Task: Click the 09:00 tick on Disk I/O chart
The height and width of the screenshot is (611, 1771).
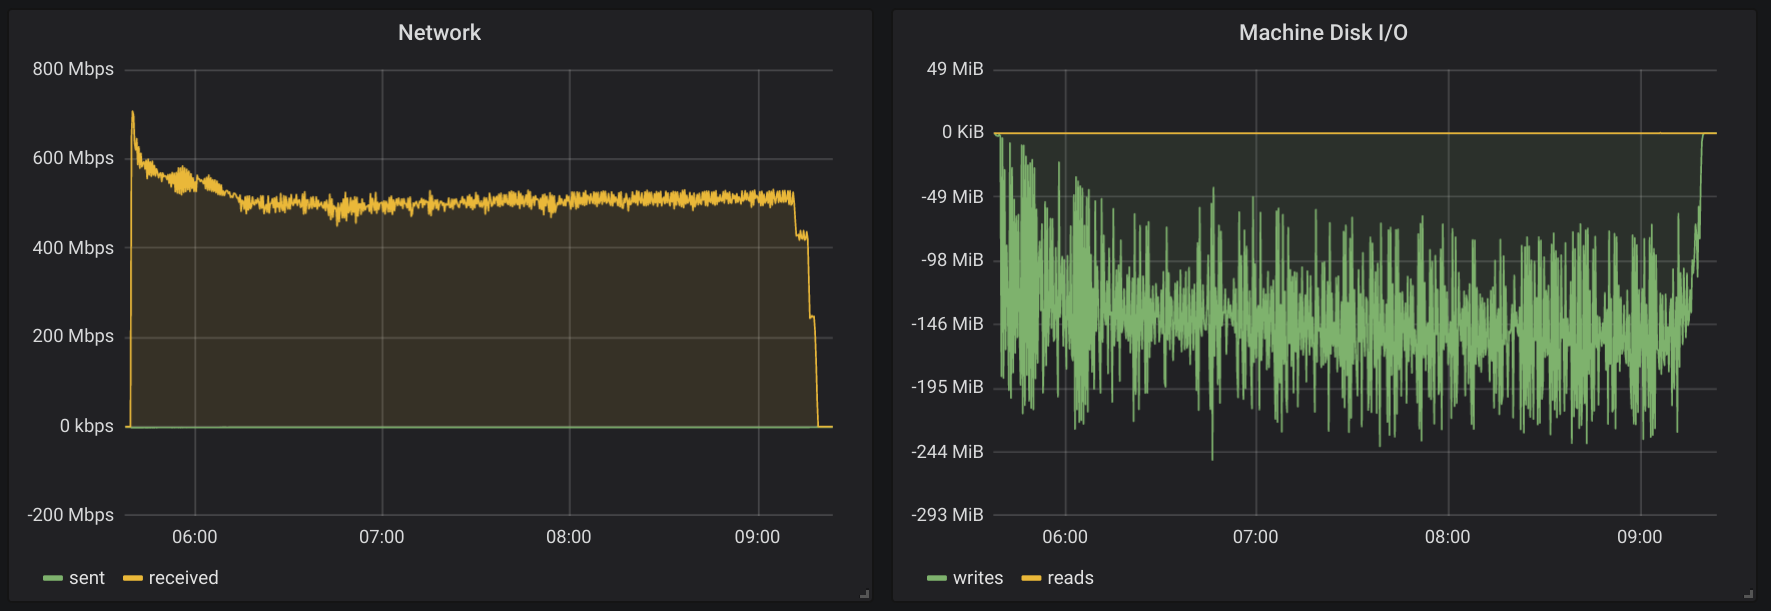Action: [1640, 537]
